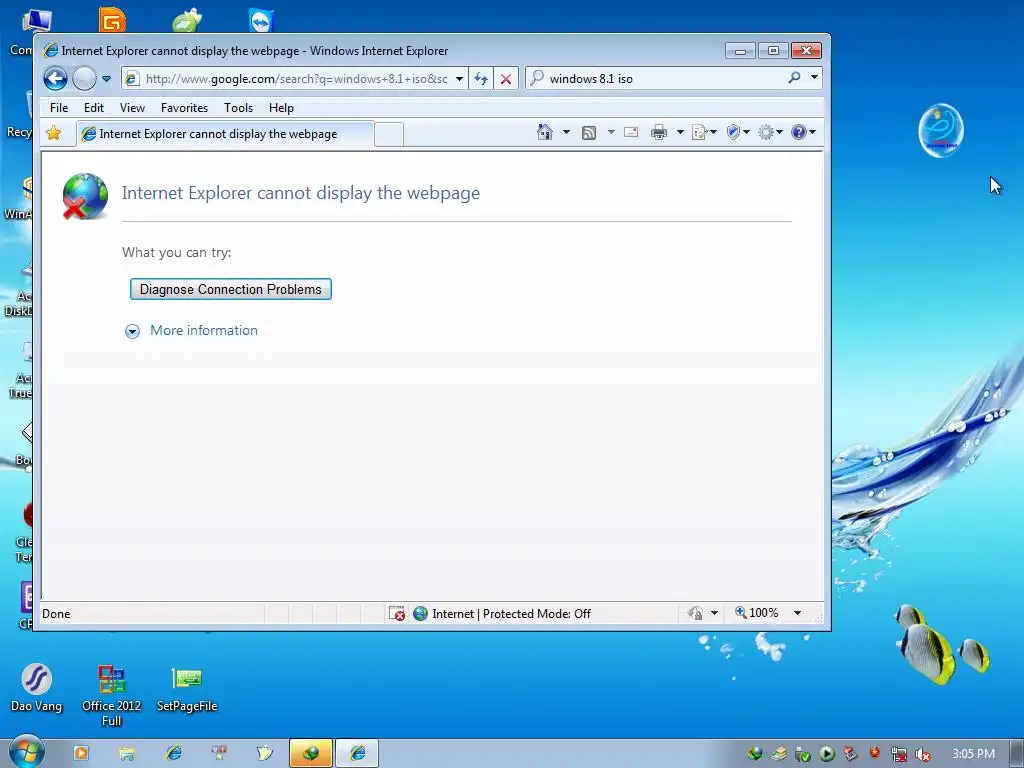Open the Tools menu

click(x=238, y=108)
